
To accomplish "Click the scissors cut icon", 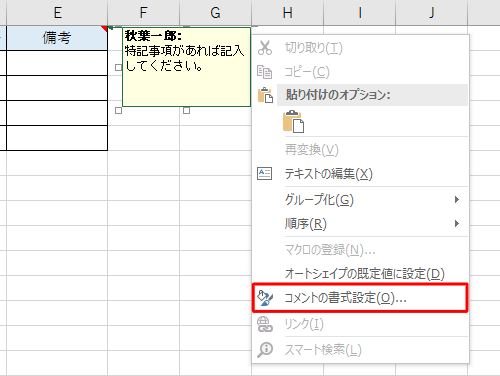I will tap(265, 48).
